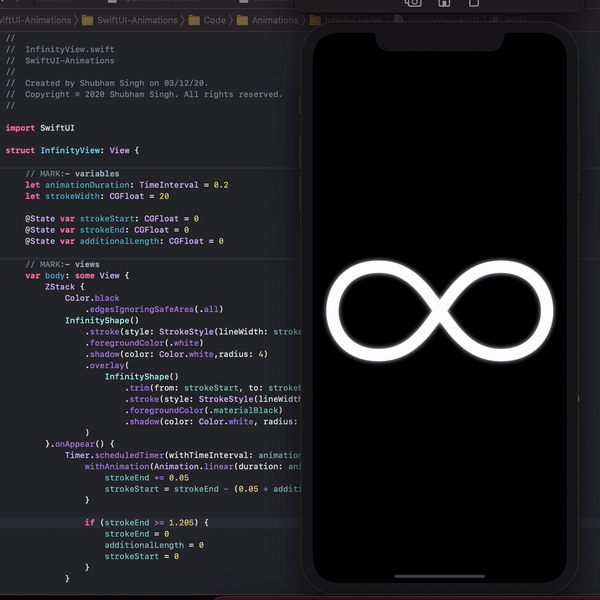Click the 'ZStack {' line
This screenshot has width=600, height=600.
pyautogui.click(x=65, y=287)
